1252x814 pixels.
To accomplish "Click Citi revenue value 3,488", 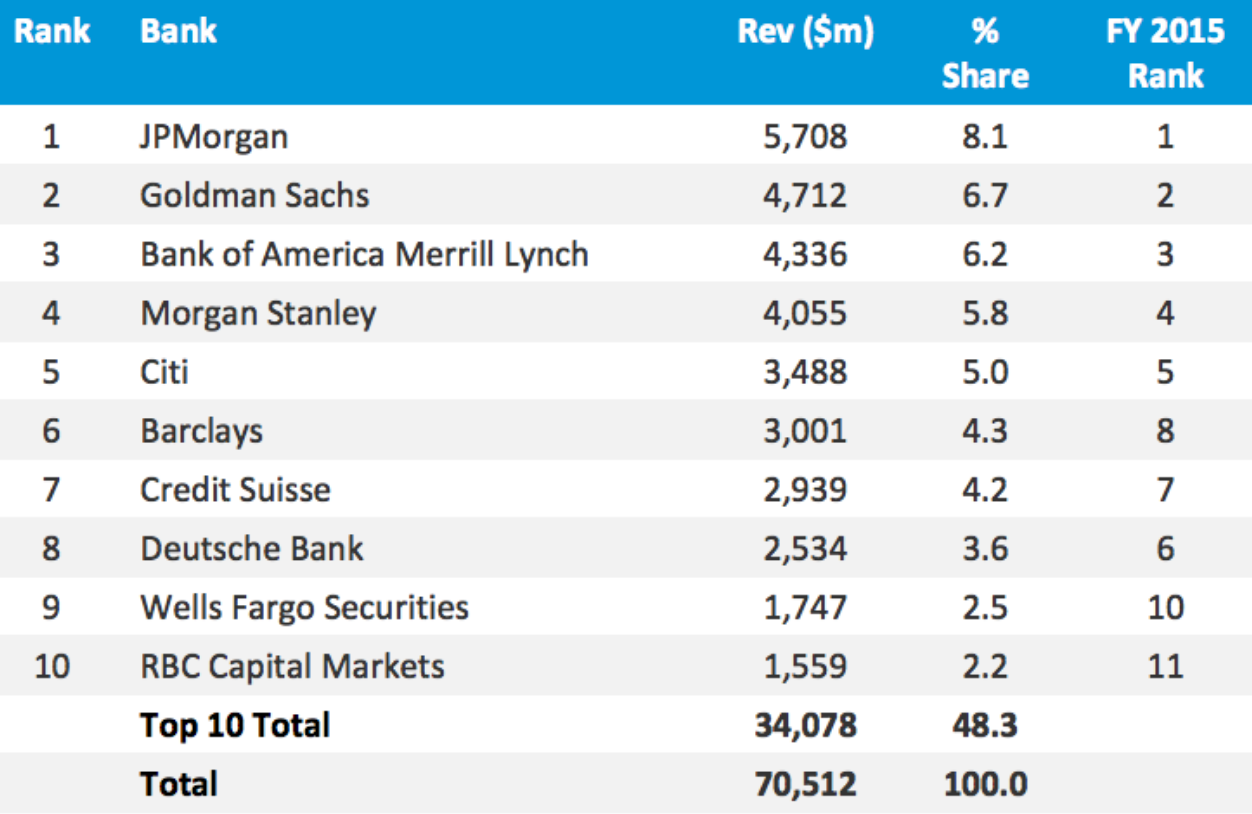I will [805, 373].
